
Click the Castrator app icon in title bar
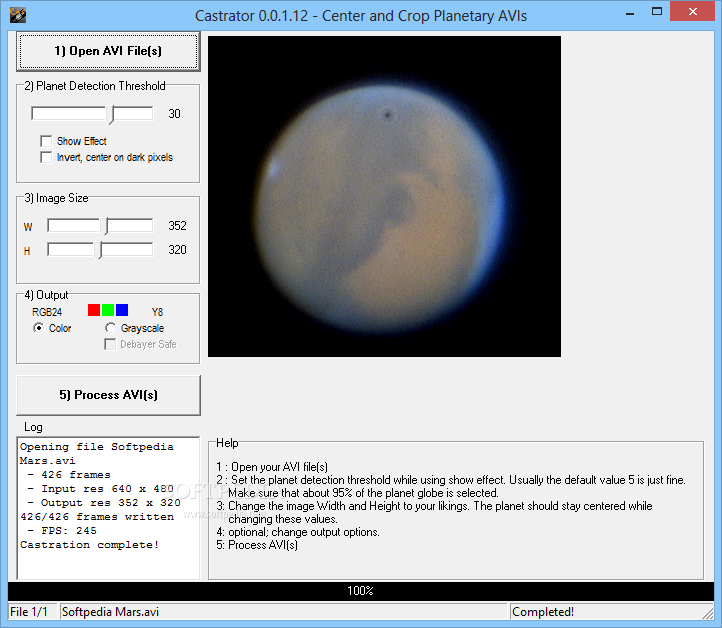click(17, 15)
